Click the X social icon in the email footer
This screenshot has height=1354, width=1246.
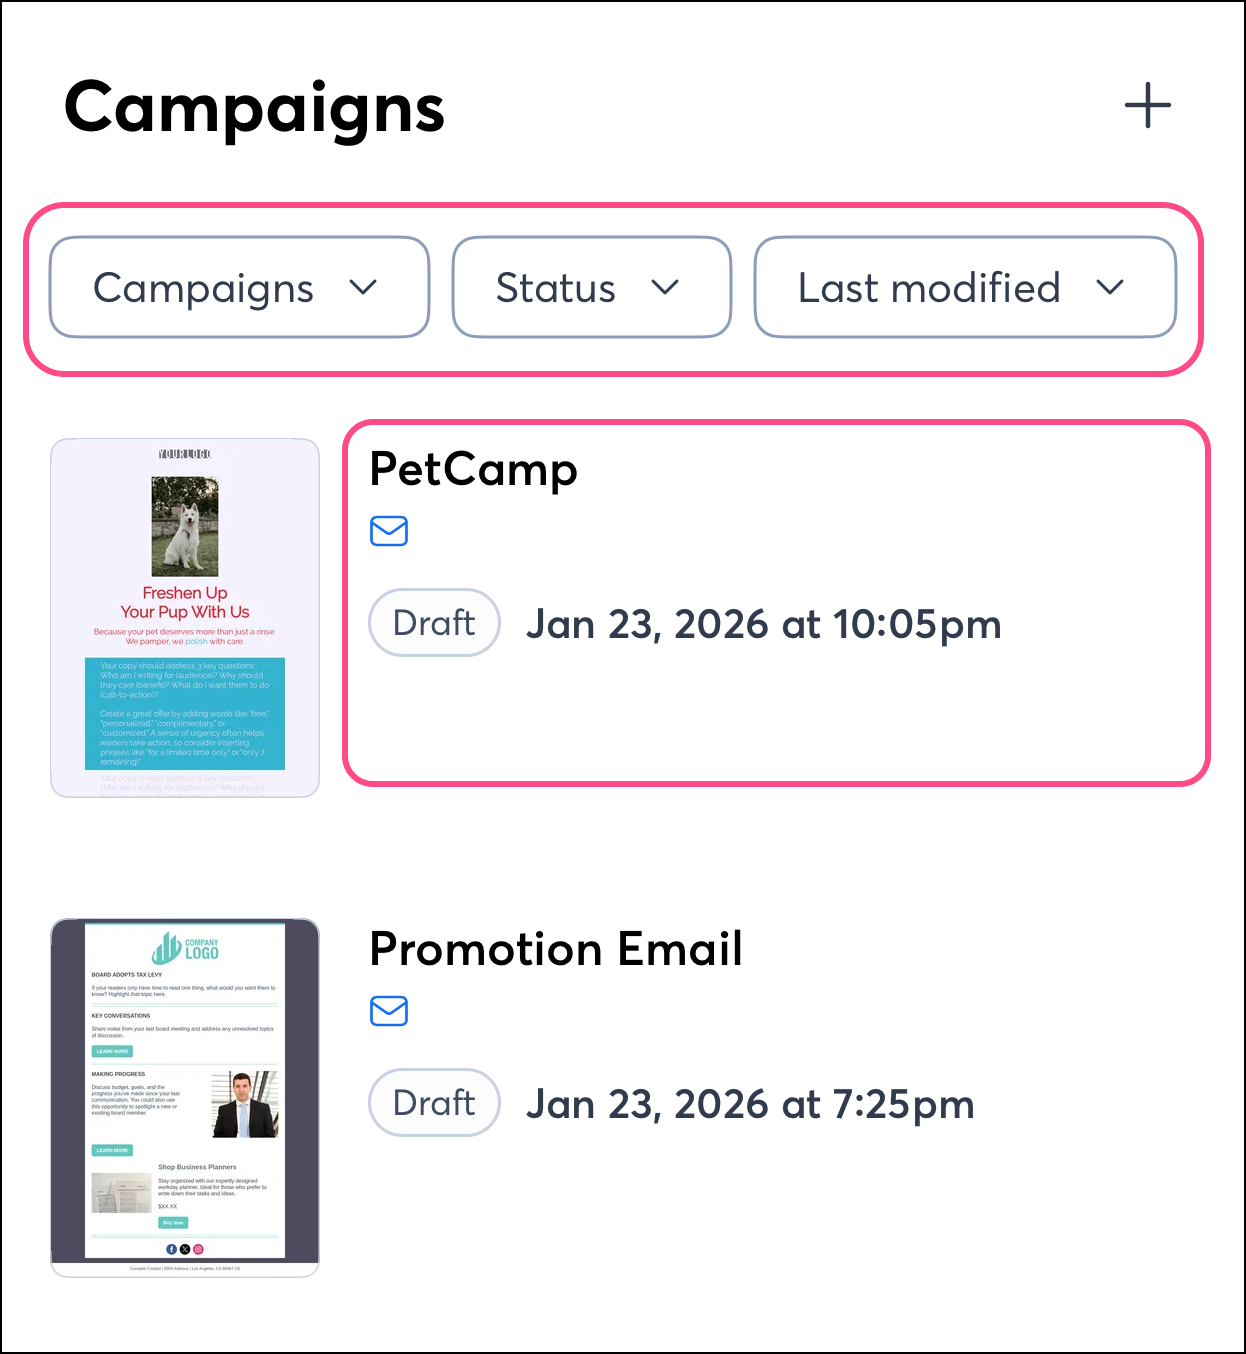pyautogui.click(x=185, y=1249)
